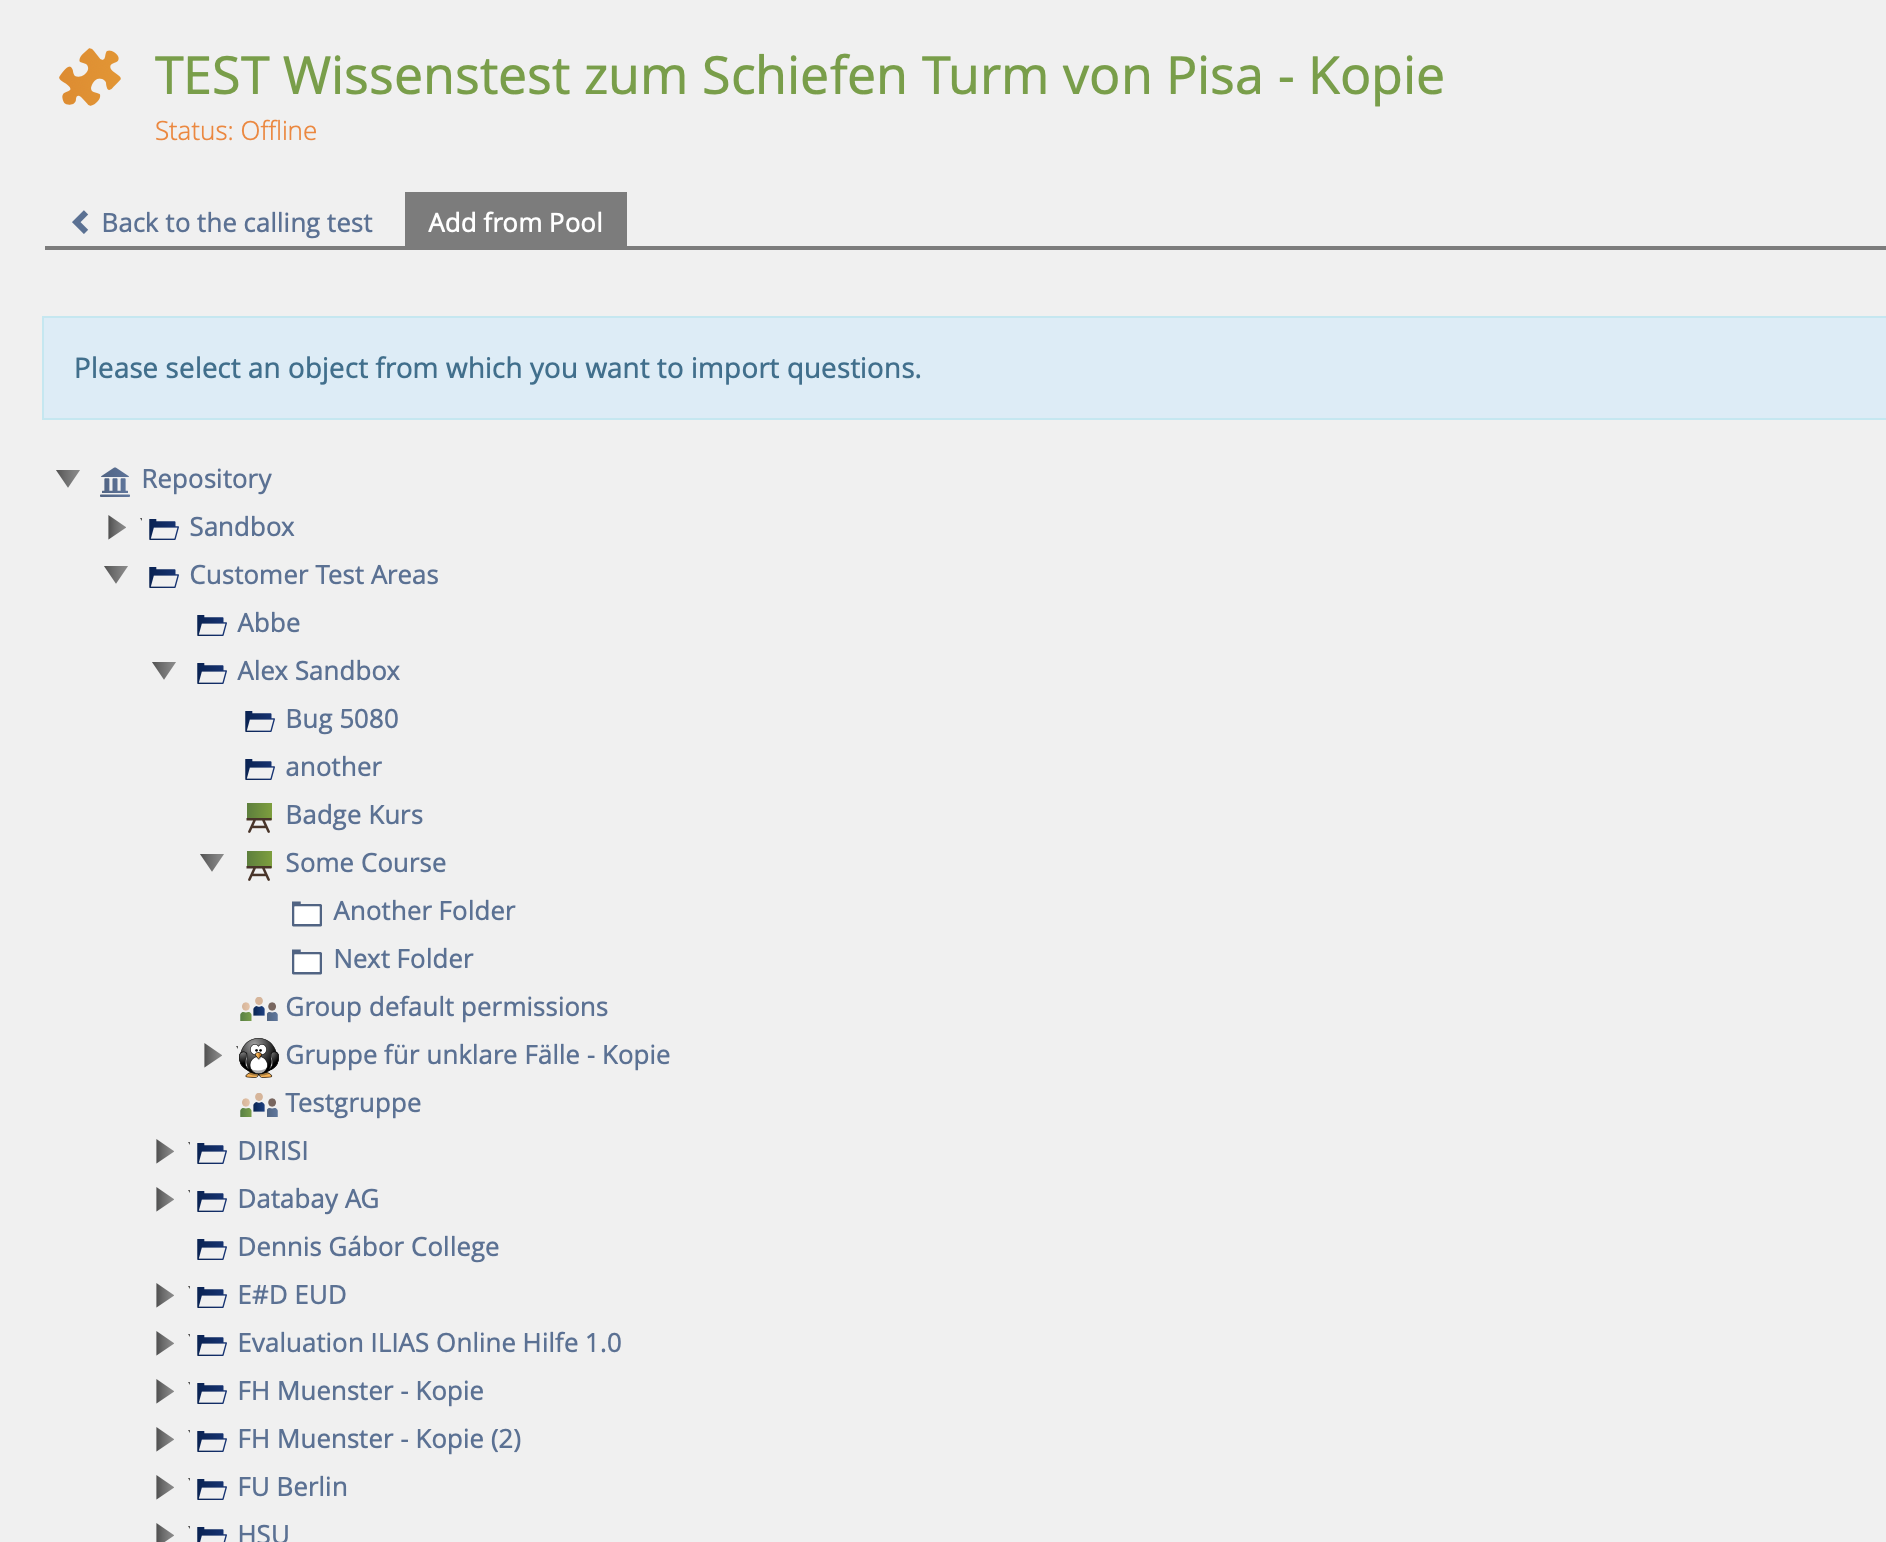
Task: Collapse the Alex Sandbox node
Action: tap(164, 671)
